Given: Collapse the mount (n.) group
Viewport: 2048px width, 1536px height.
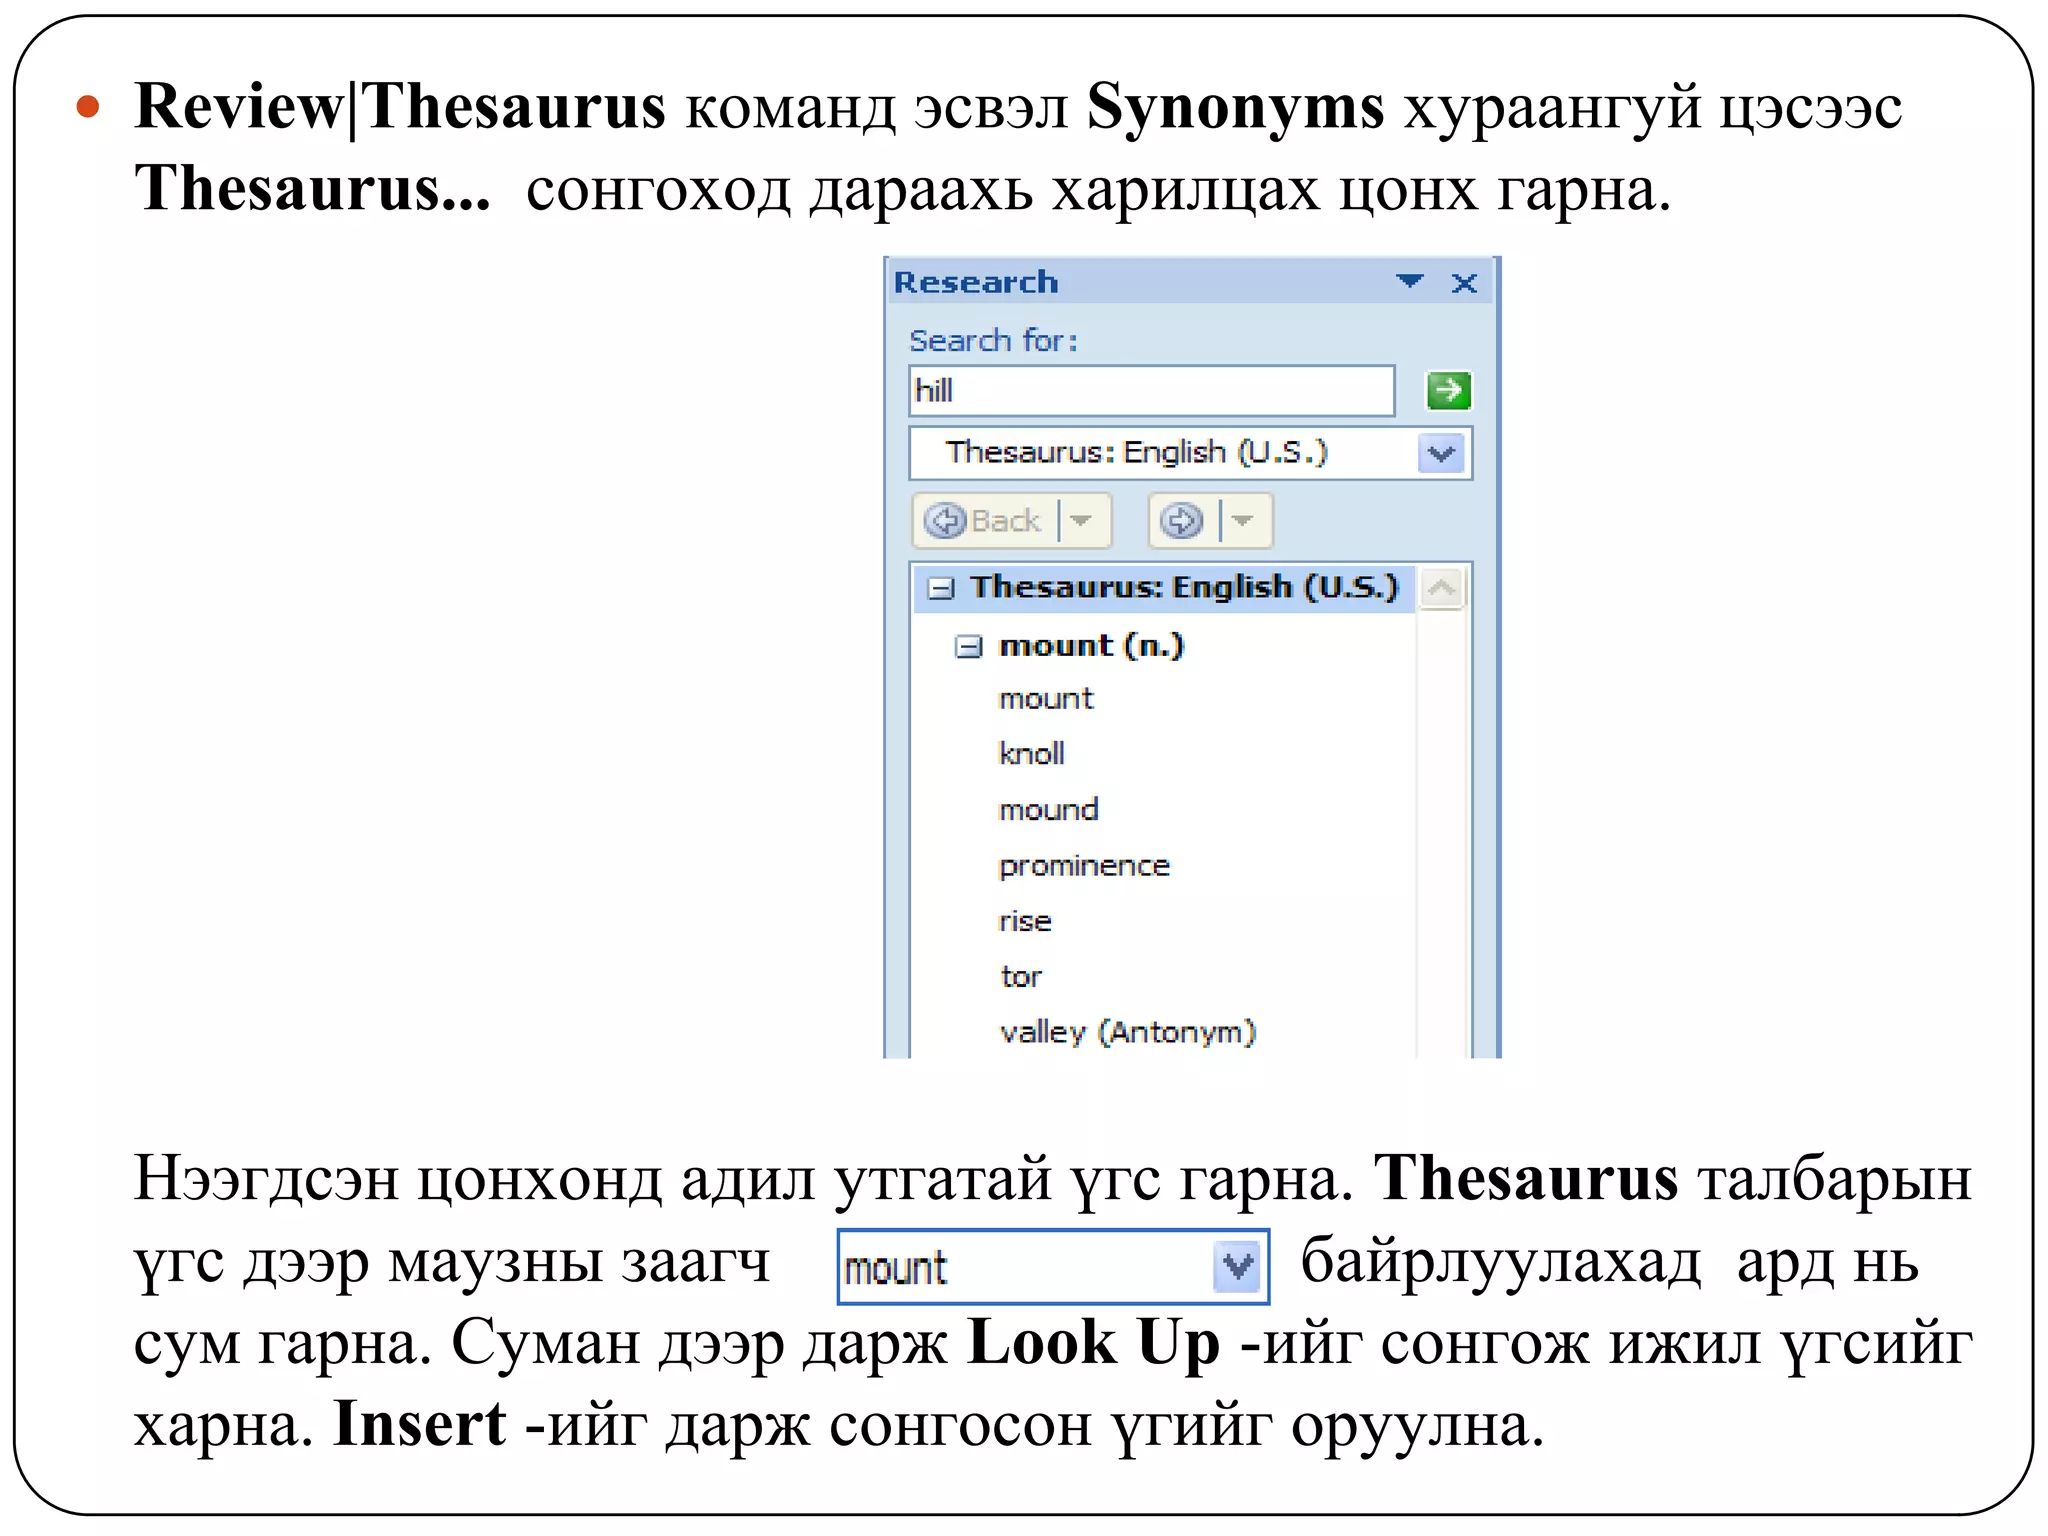Looking at the screenshot, I should pos(968,647).
